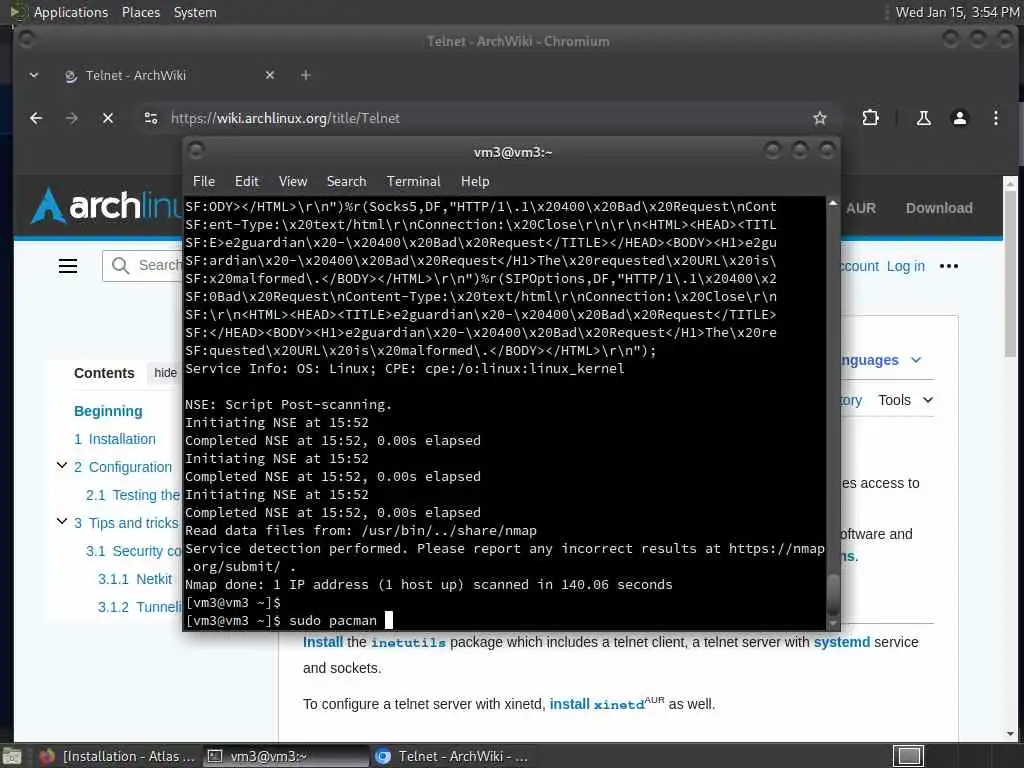
Task: Open the ArchWiki personal tools ellipsis
Action: 948,266
